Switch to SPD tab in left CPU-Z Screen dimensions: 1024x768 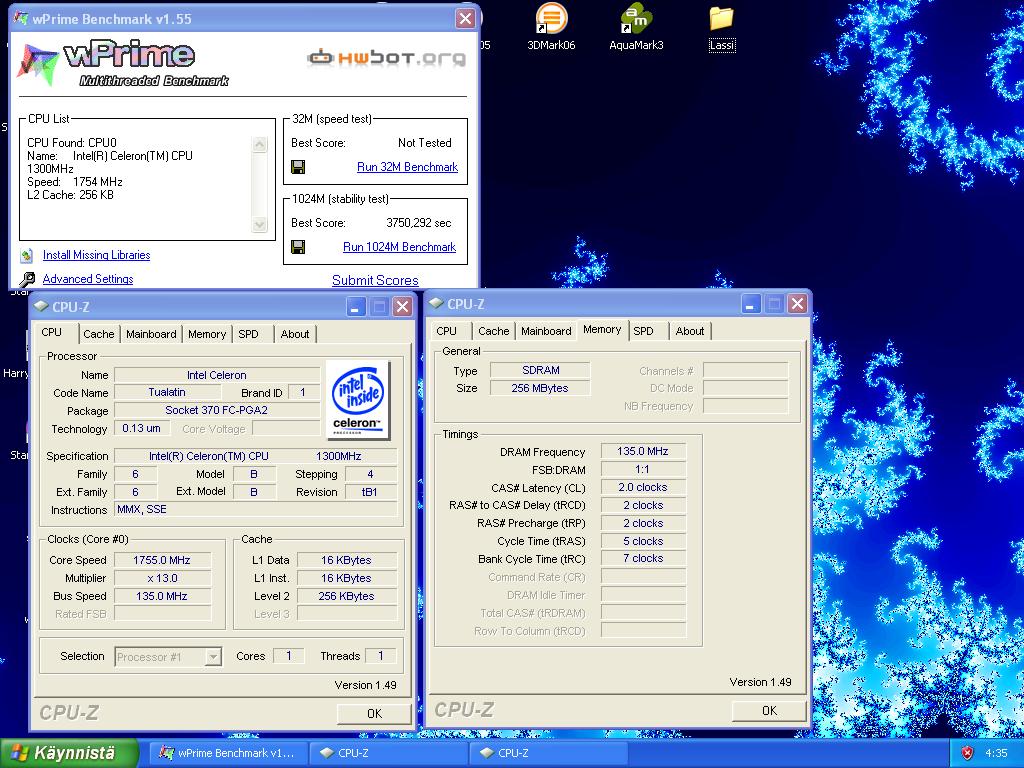248,334
